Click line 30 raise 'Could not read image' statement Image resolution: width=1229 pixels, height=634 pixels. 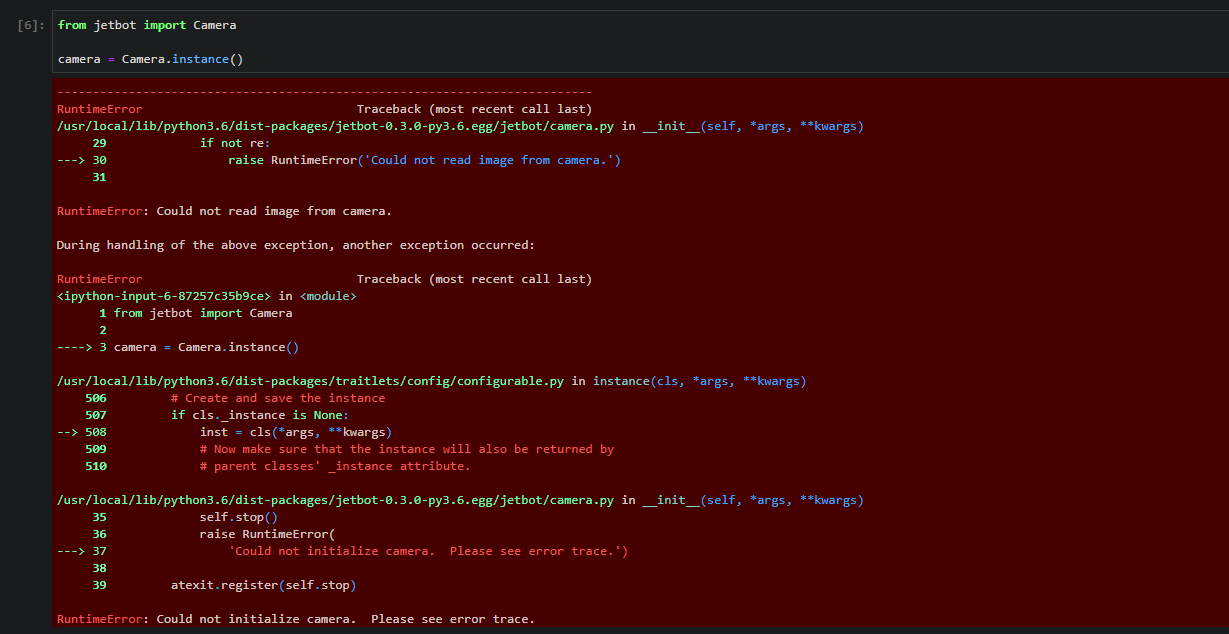424,160
